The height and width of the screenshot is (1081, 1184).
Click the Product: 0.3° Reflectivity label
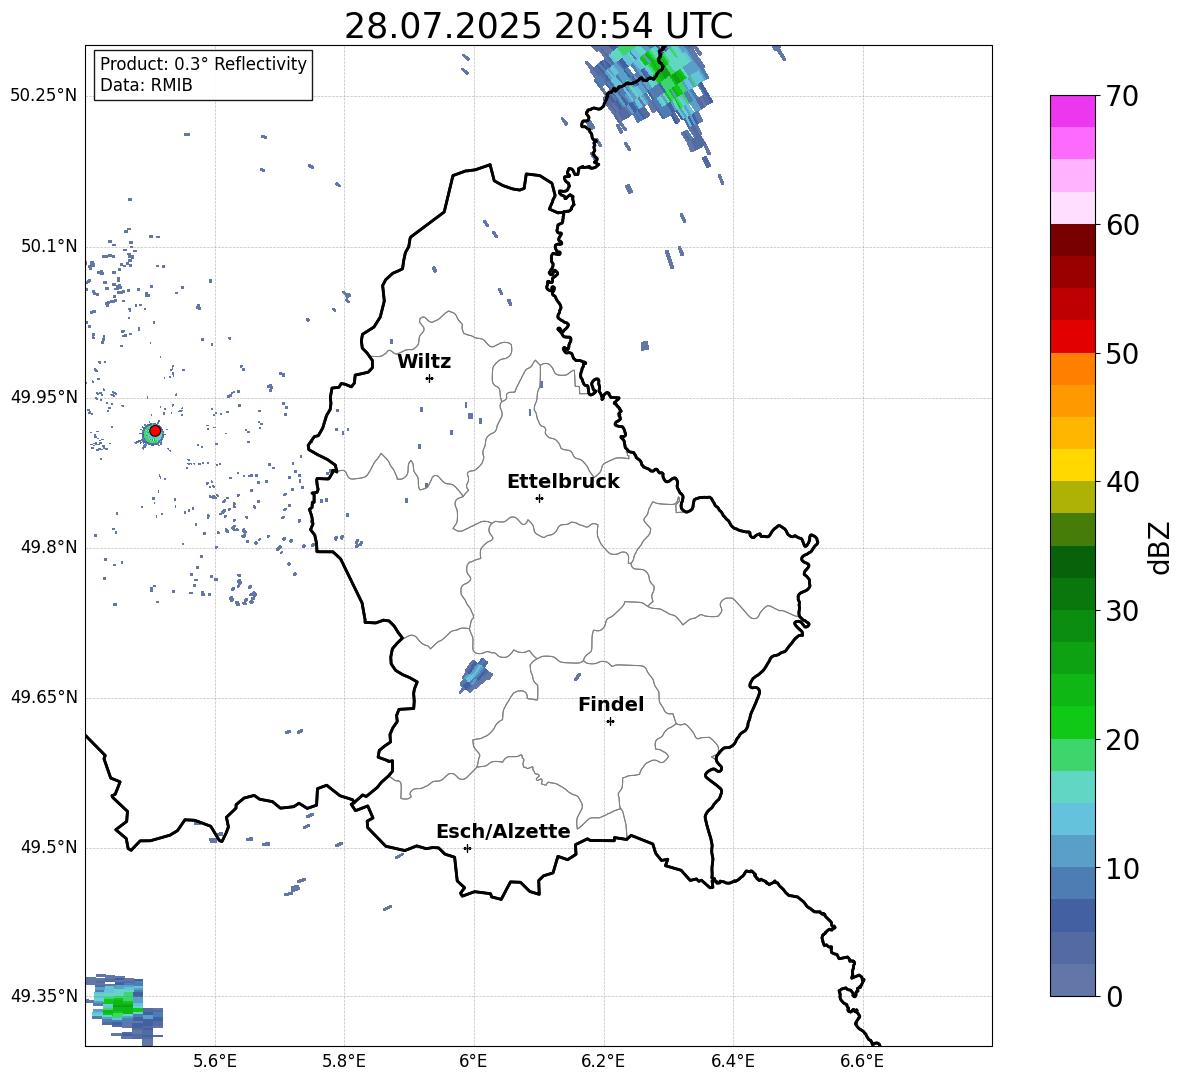pyautogui.click(x=203, y=63)
